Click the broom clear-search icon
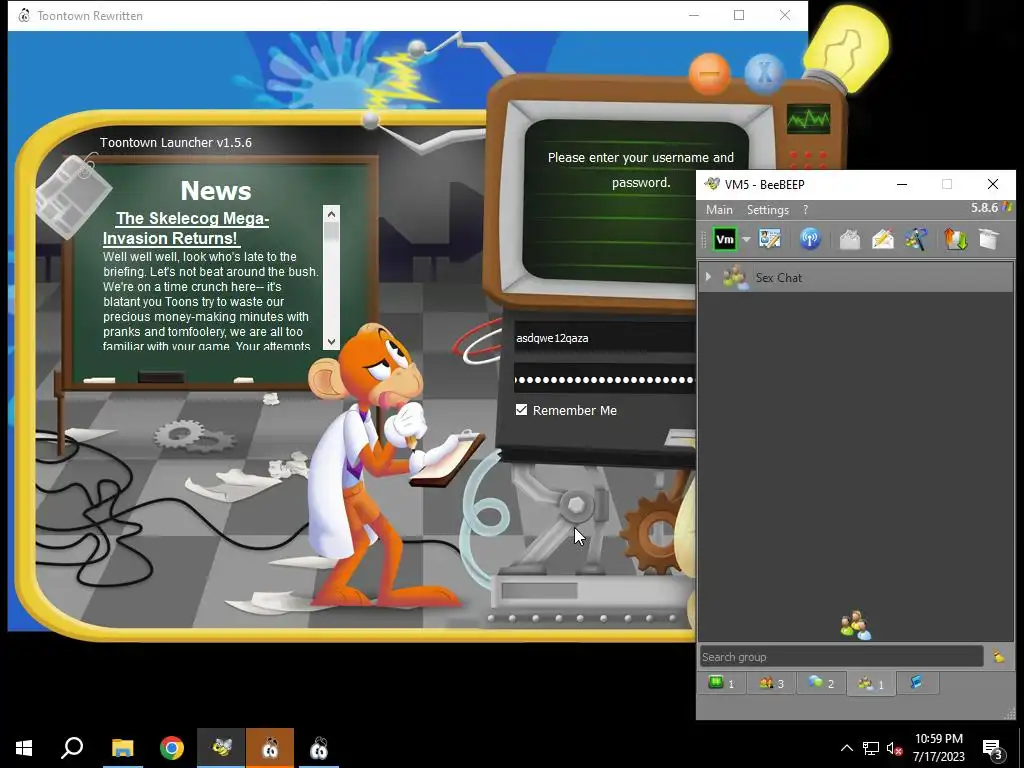Screen dimensions: 1024x768 pyautogui.click(x=999, y=656)
